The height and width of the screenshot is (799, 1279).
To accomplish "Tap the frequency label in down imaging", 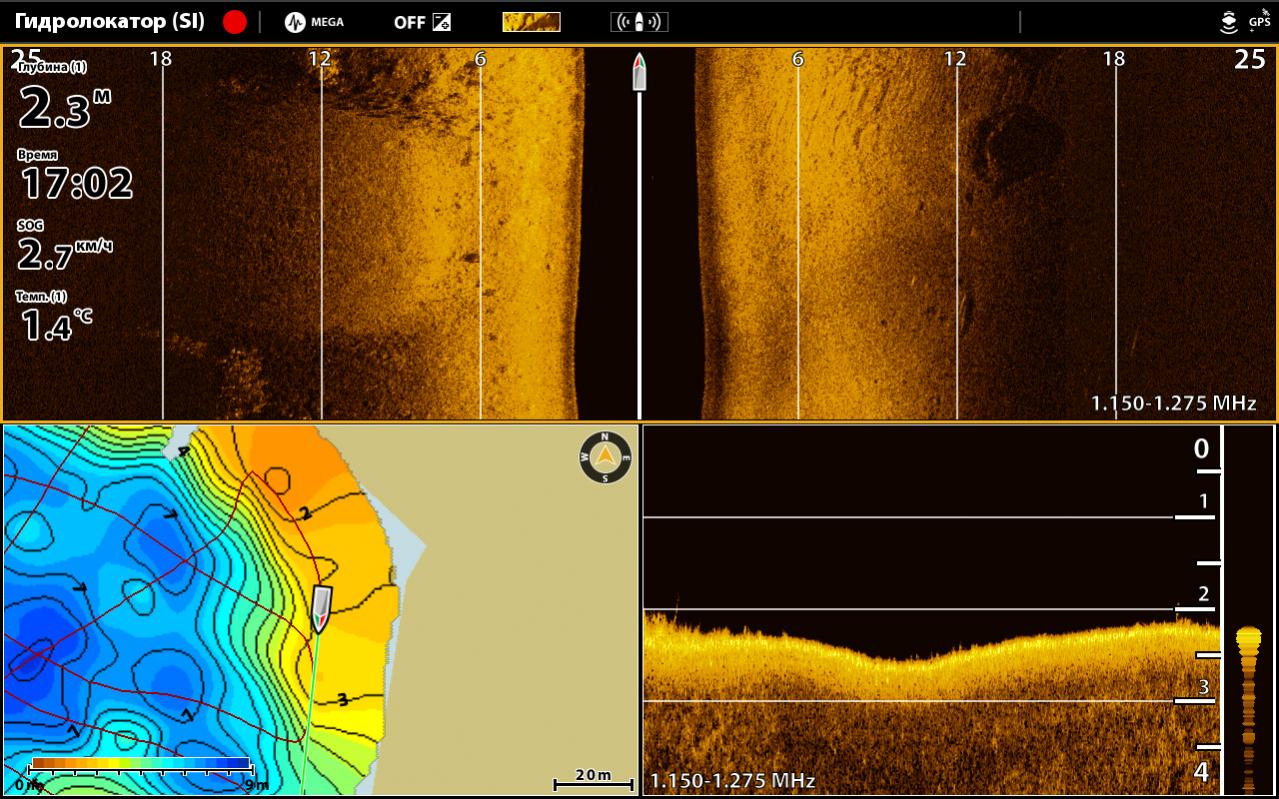I will click(732, 781).
